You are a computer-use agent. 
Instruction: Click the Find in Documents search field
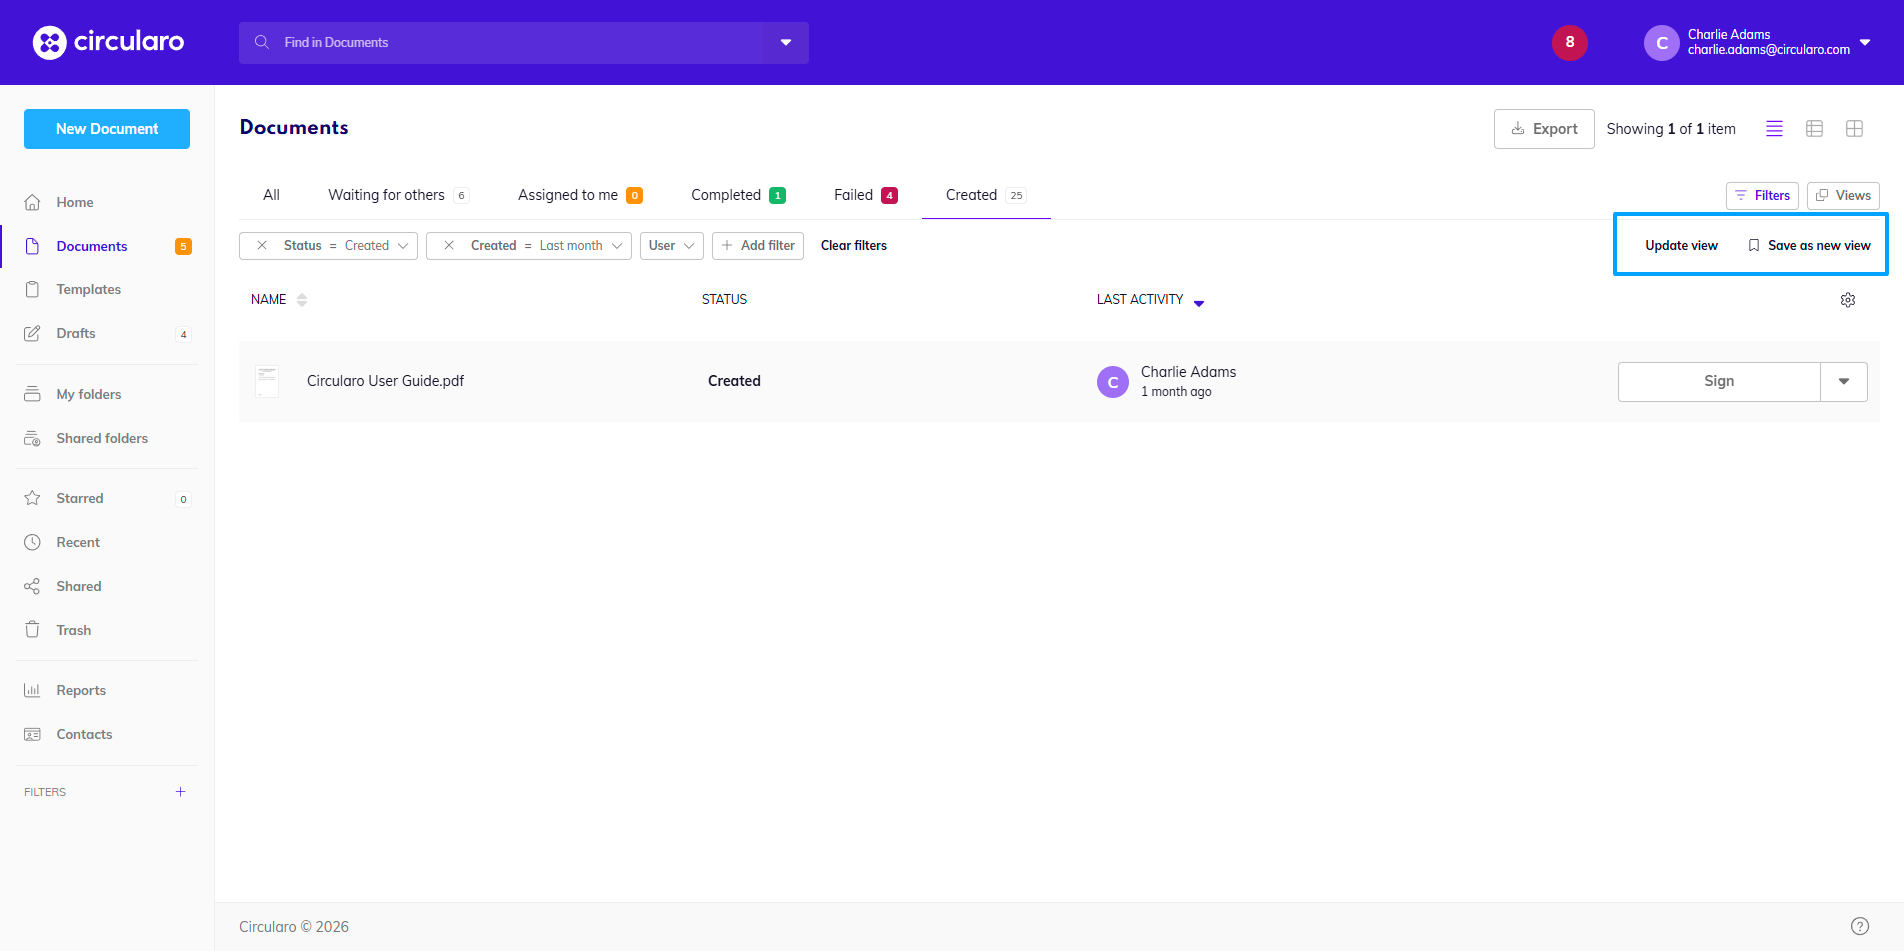[x=500, y=43]
